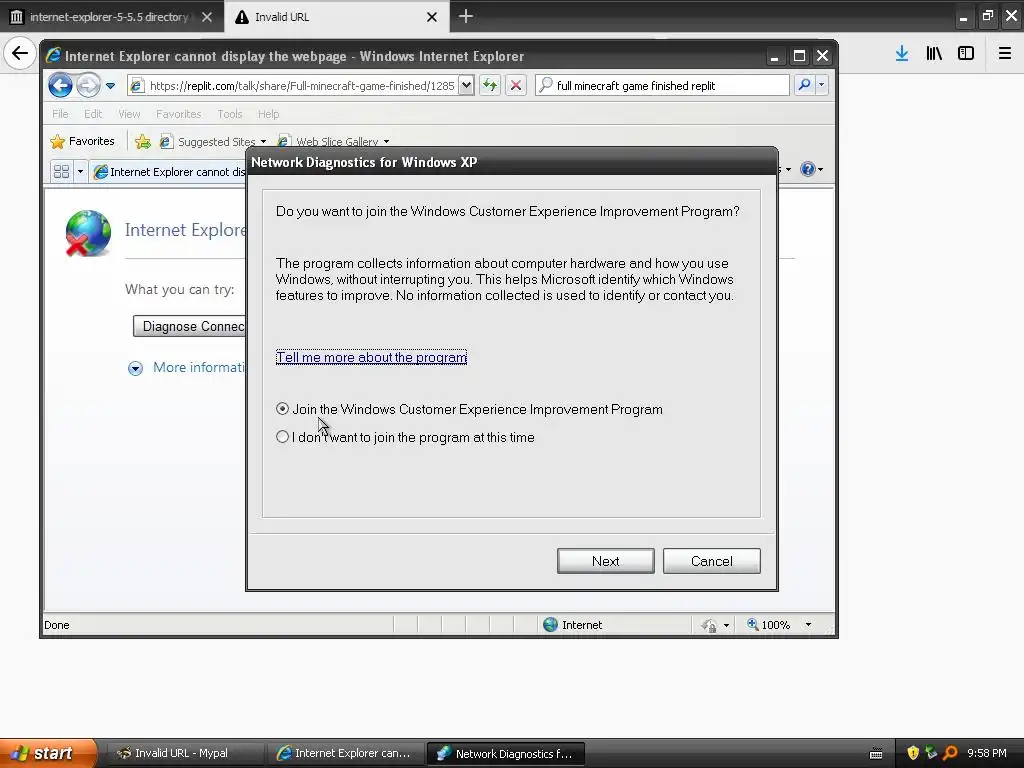Open Tell me more about the program link
The height and width of the screenshot is (768, 1024).
point(371,357)
